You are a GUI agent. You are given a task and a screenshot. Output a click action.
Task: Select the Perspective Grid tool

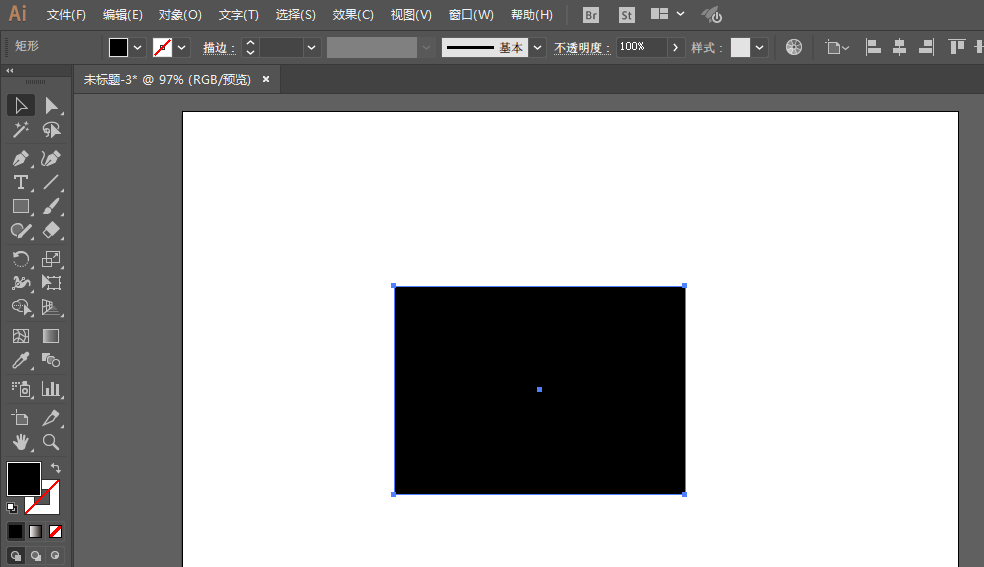coord(51,307)
